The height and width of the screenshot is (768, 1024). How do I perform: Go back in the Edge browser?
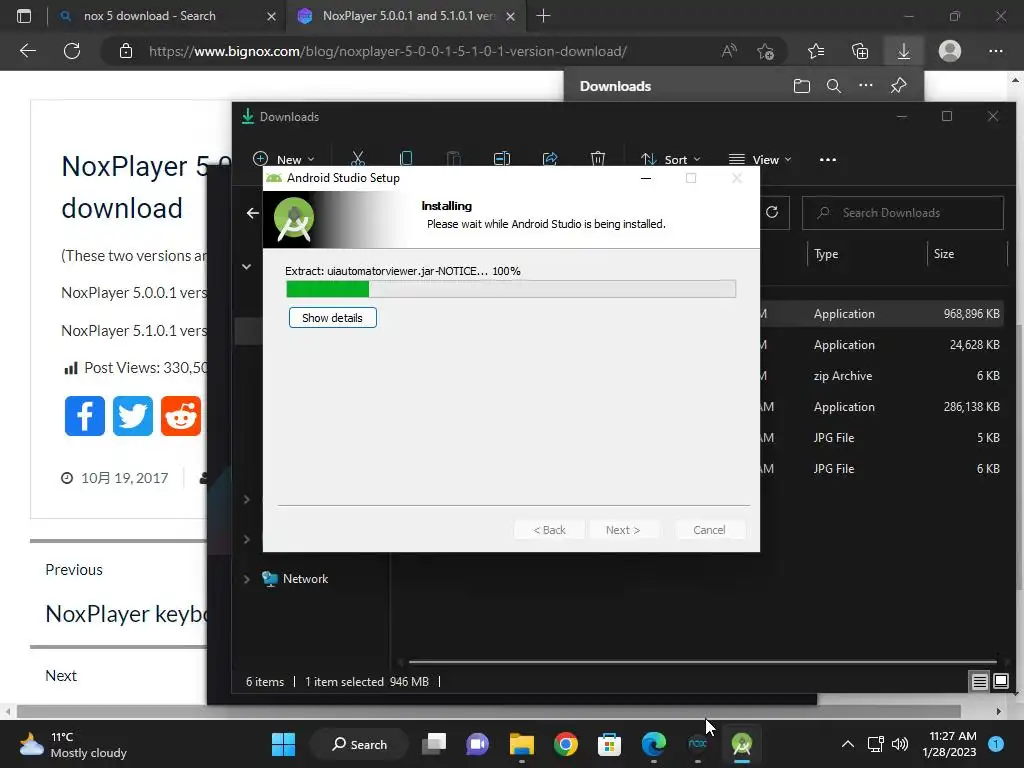[x=28, y=51]
